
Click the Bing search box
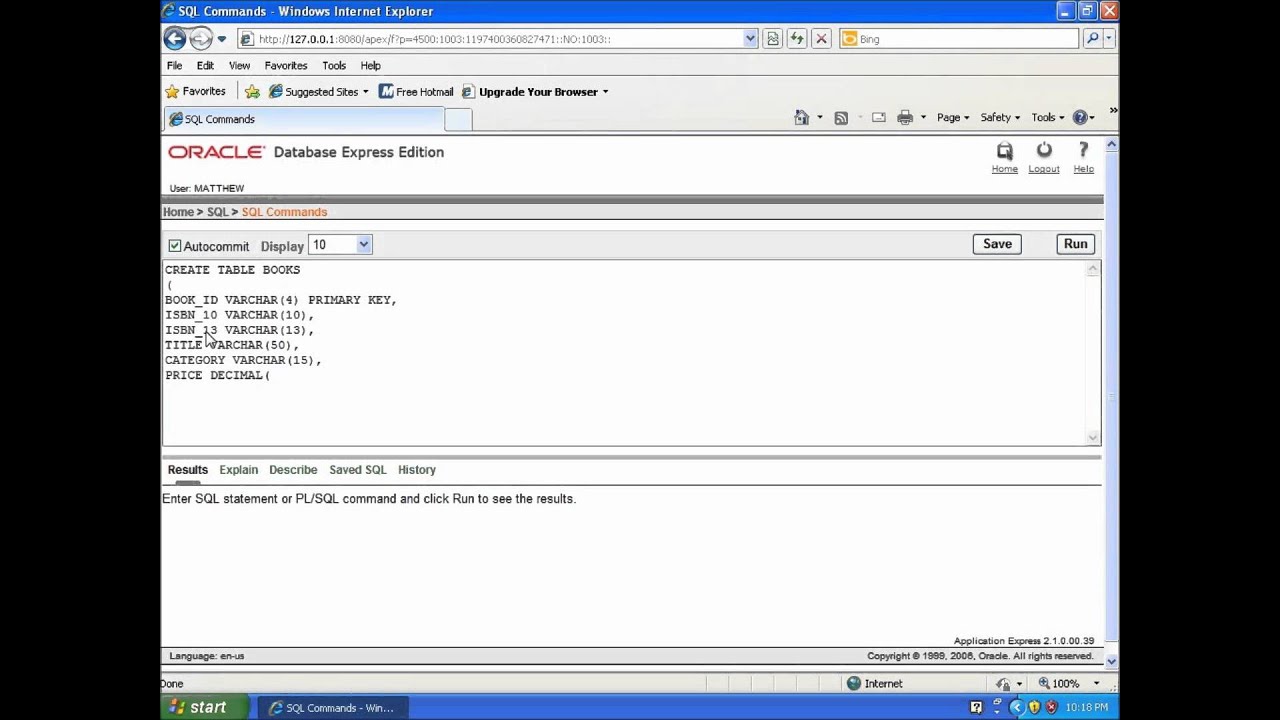point(960,39)
